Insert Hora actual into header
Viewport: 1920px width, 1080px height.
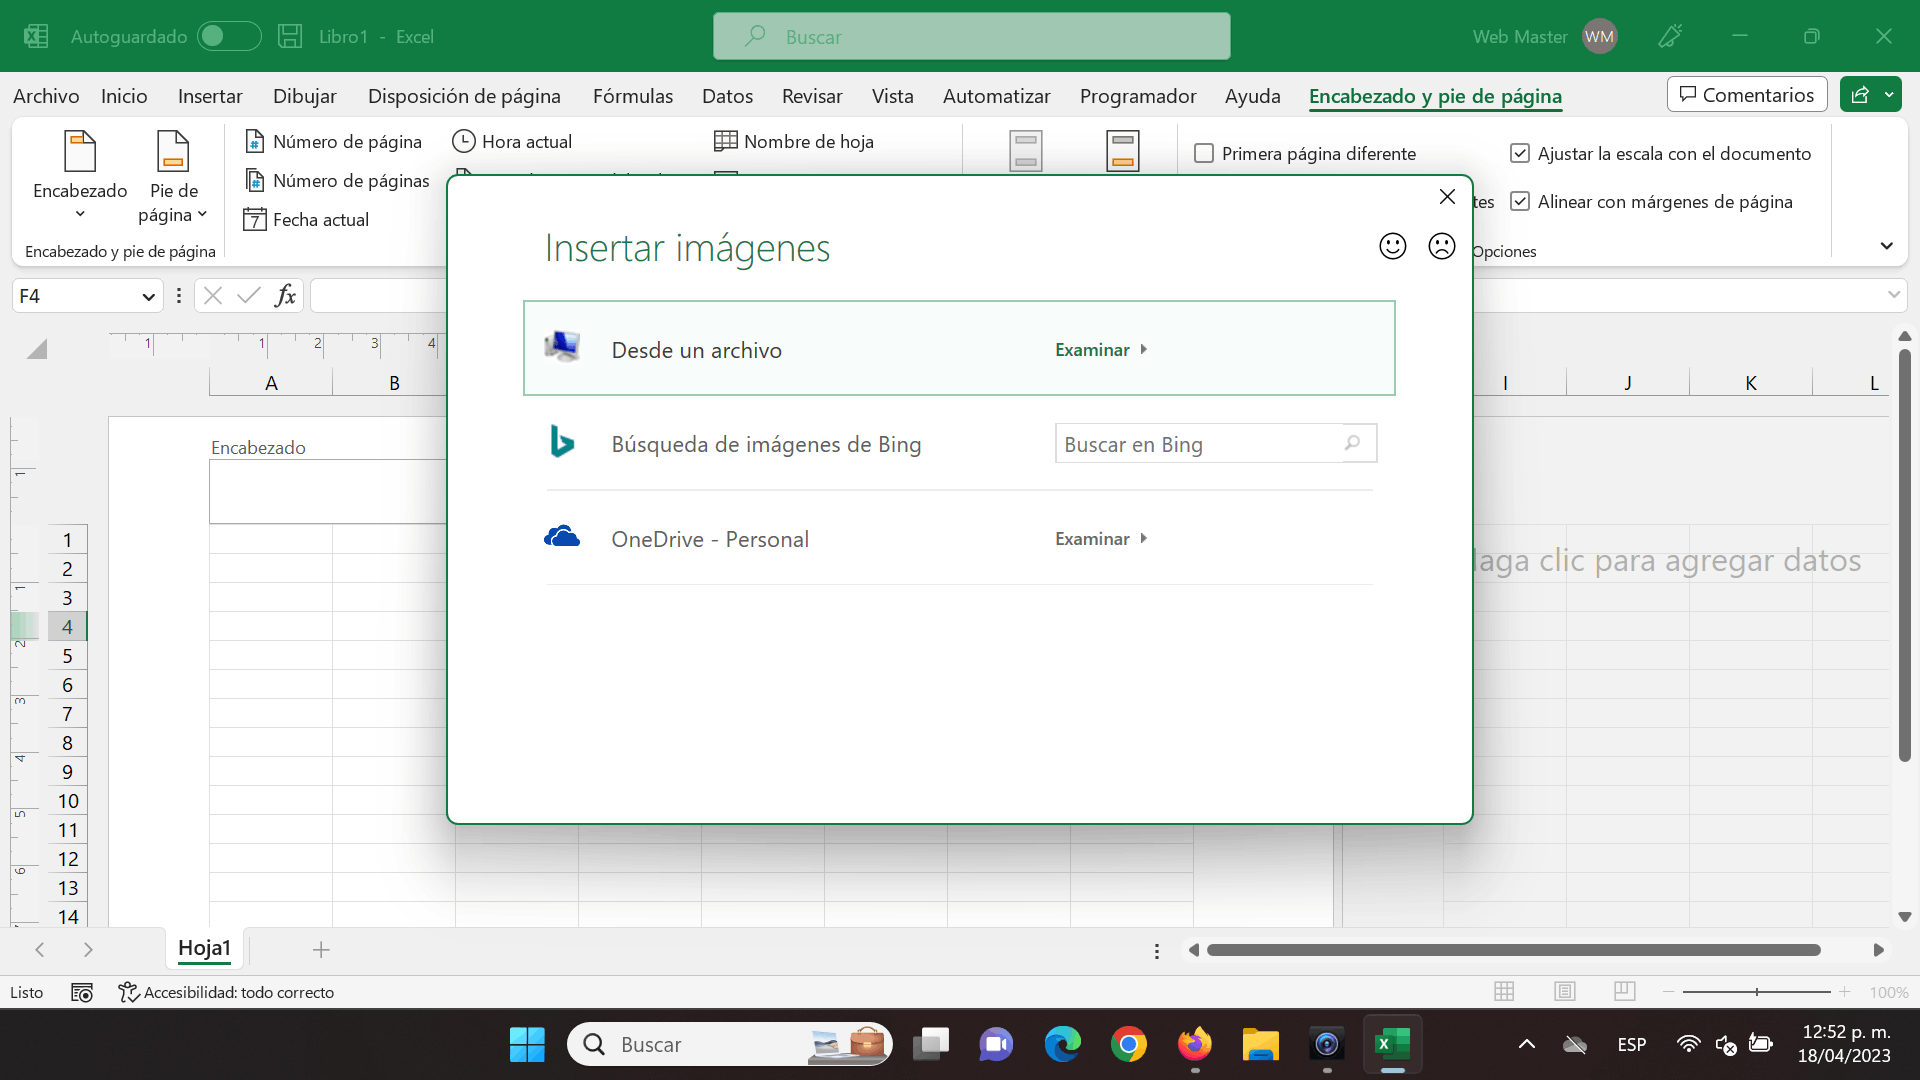[512, 141]
